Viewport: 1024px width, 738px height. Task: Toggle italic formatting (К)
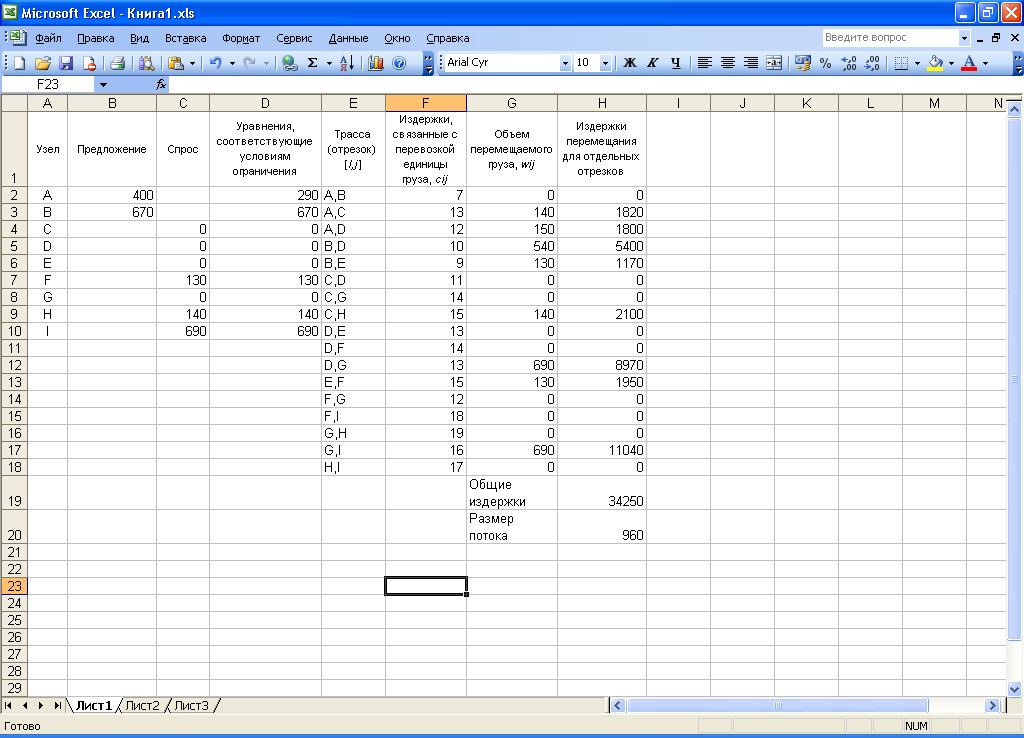653,62
